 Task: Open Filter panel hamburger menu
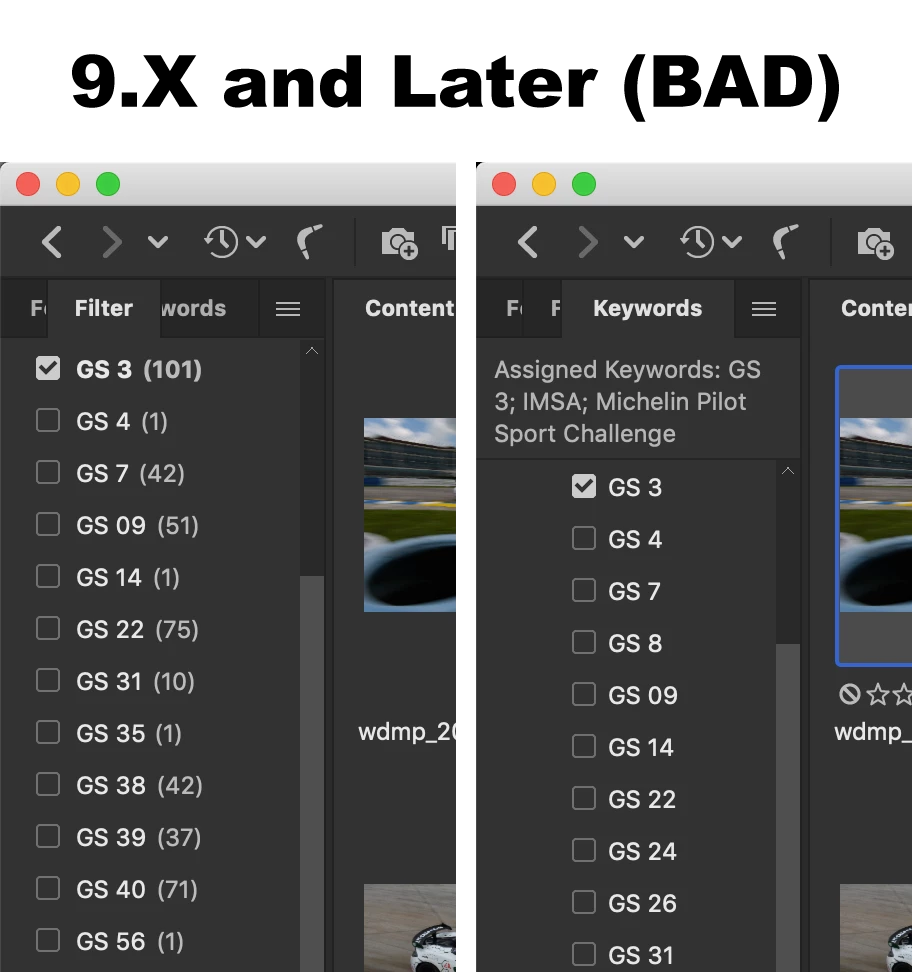(288, 309)
